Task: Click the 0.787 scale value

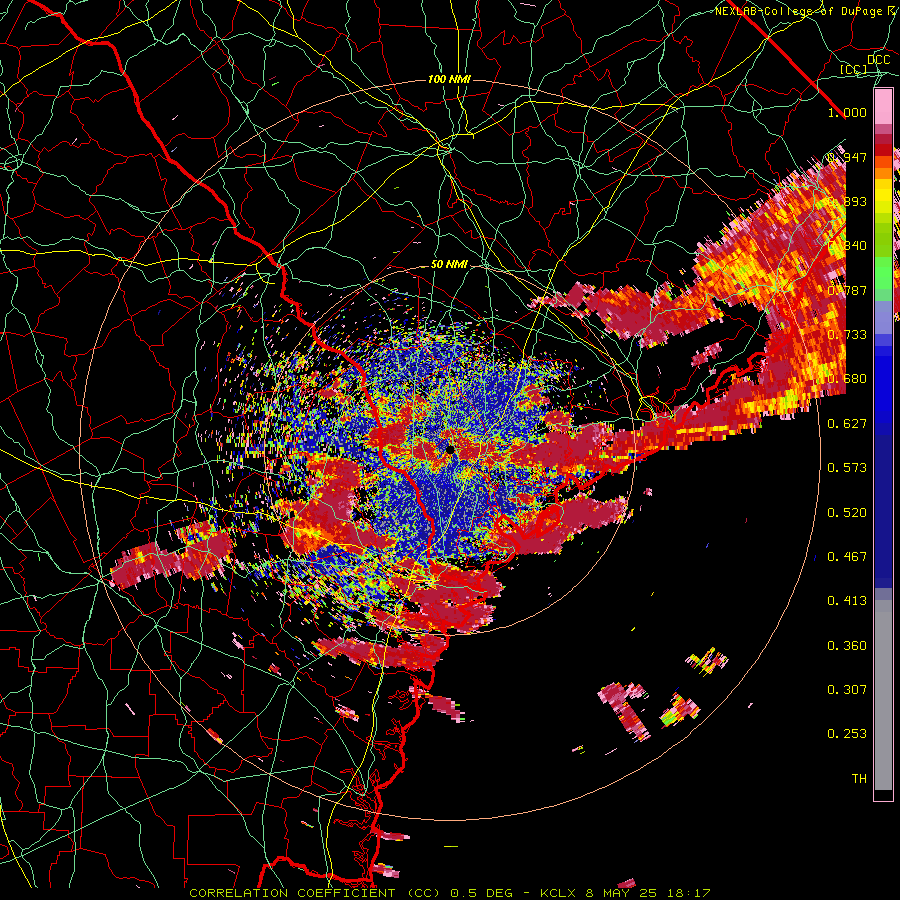Action: click(x=847, y=290)
